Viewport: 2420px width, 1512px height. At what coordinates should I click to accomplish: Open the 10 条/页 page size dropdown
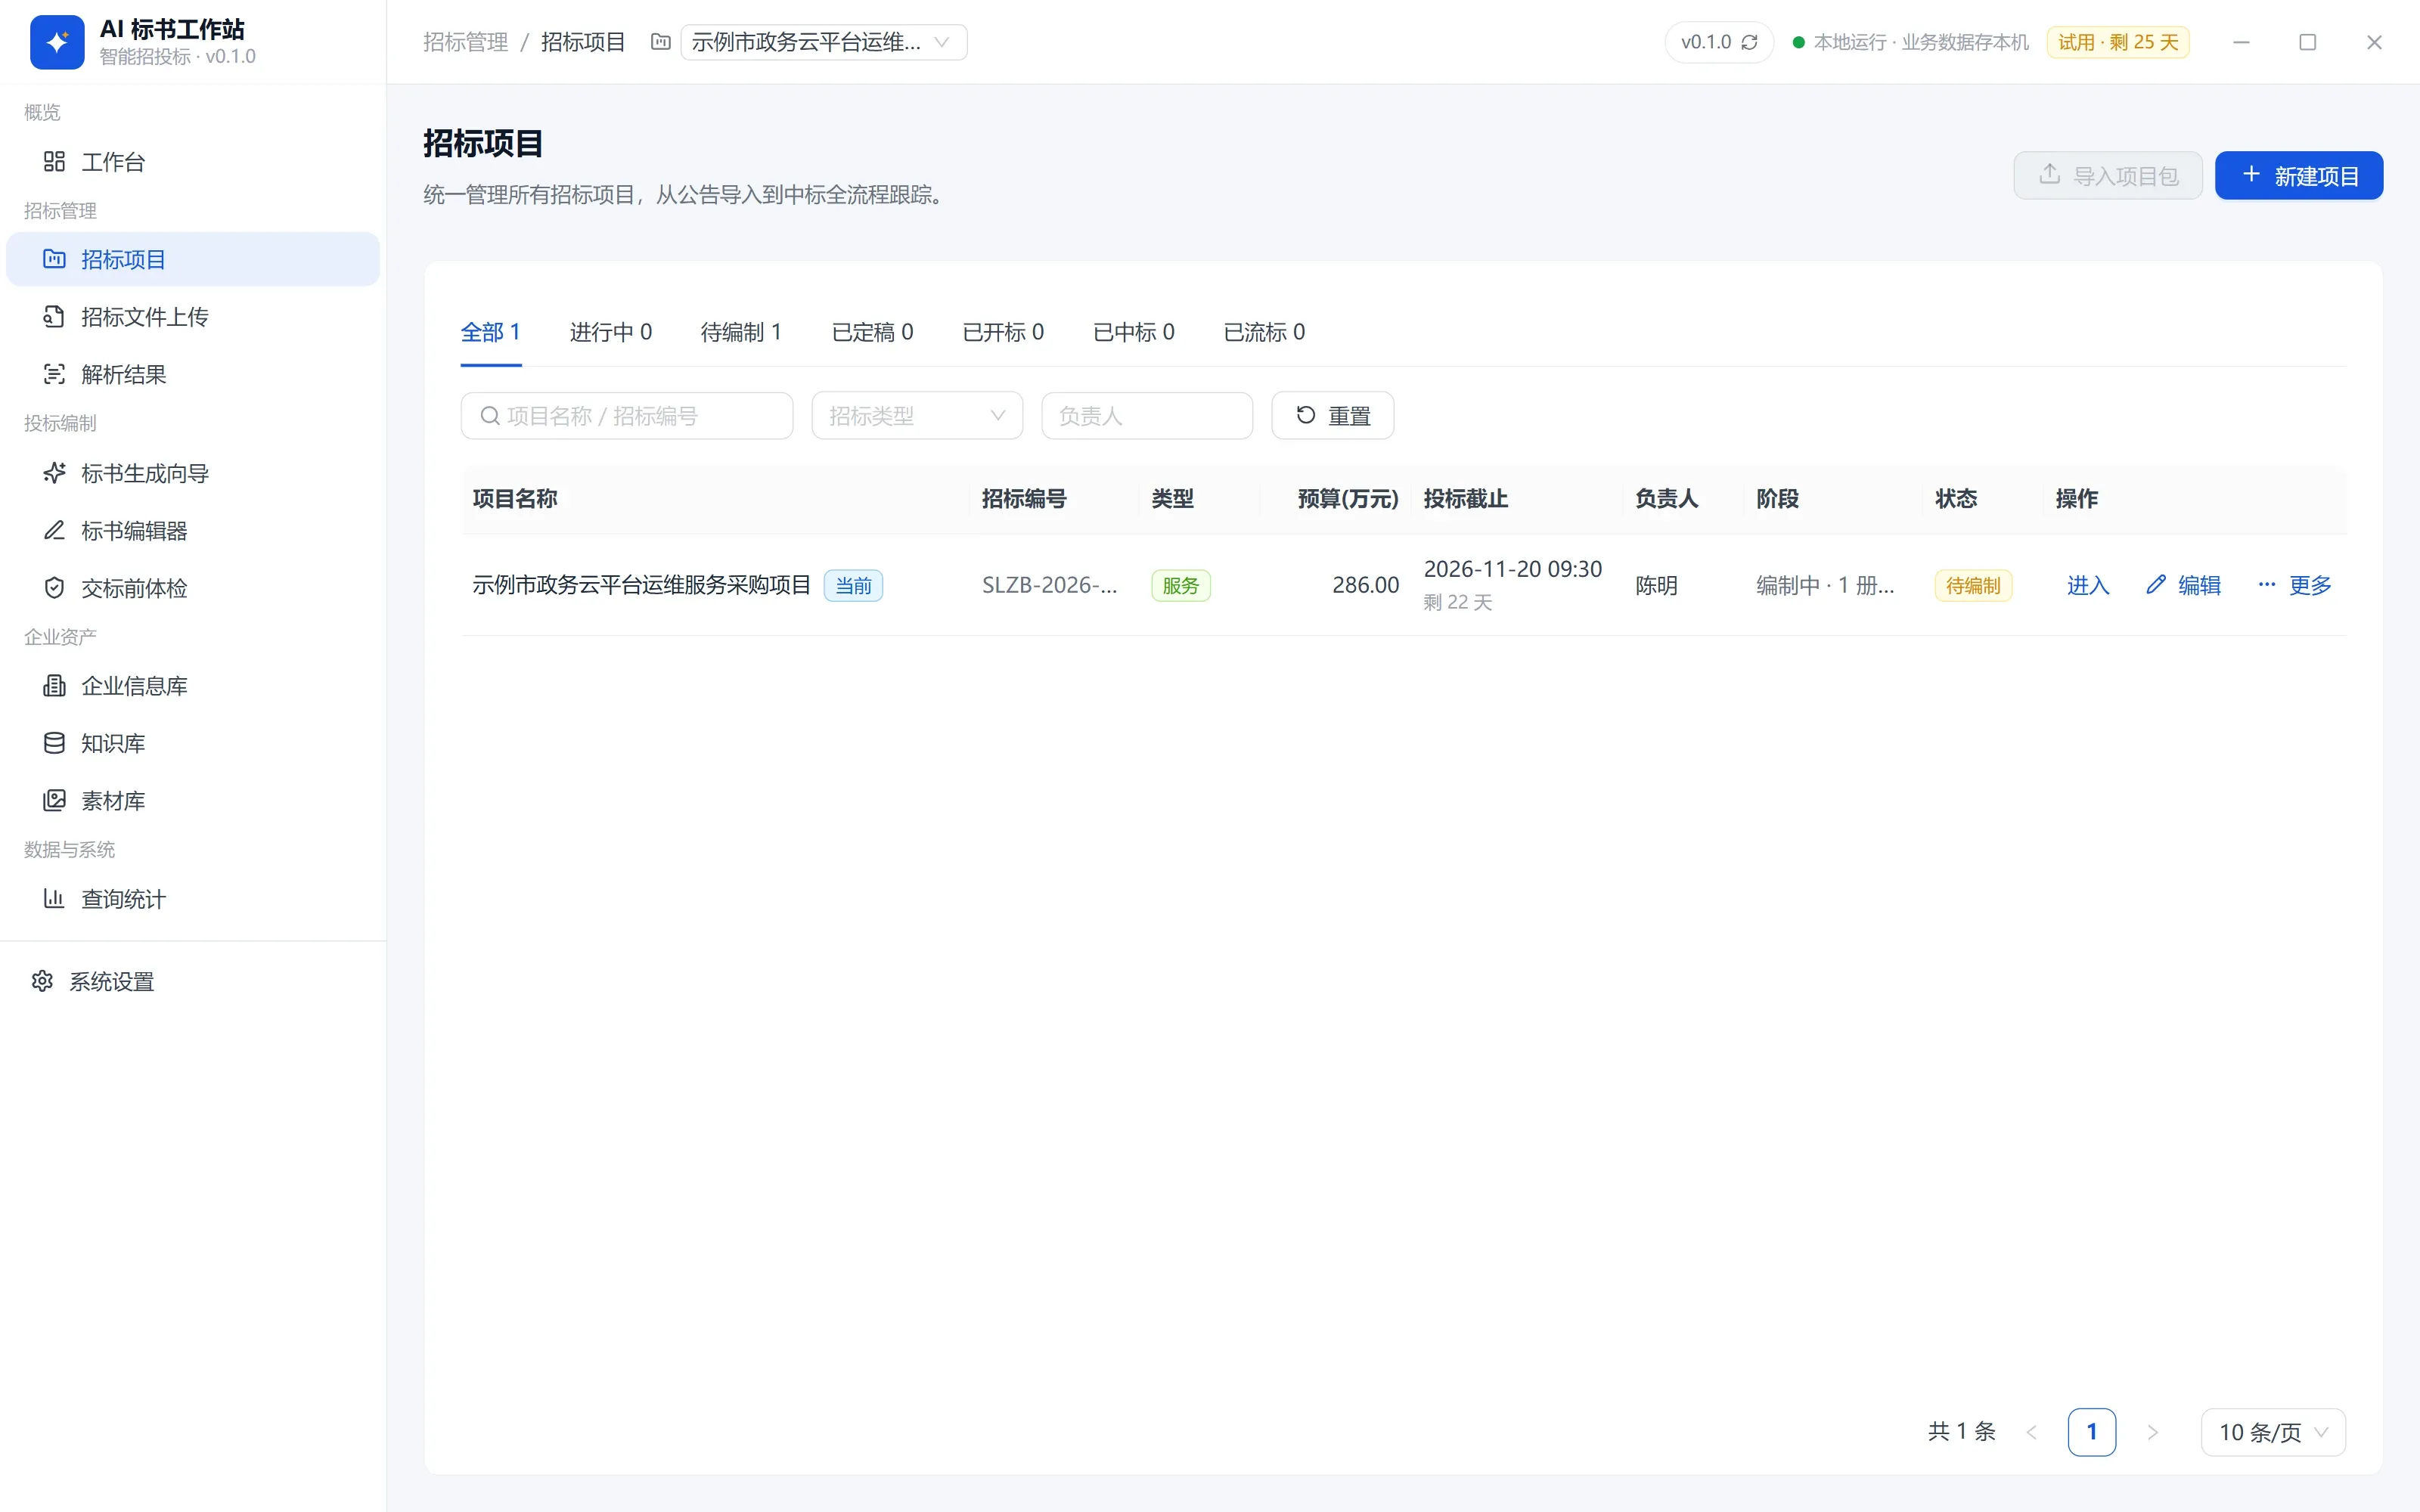tap(2273, 1432)
